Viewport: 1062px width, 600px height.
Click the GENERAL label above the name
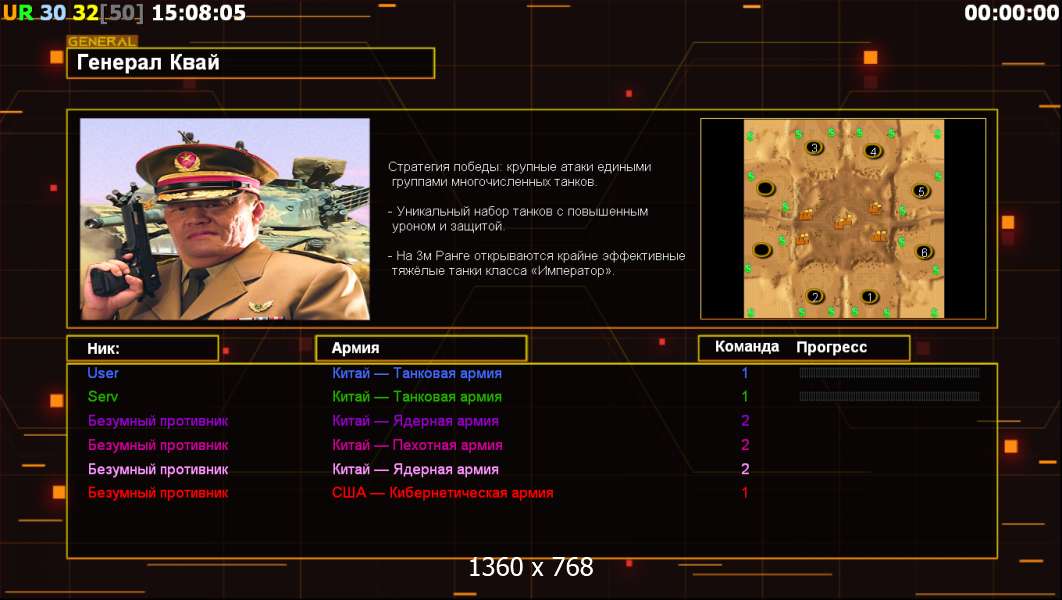click(x=102, y=41)
